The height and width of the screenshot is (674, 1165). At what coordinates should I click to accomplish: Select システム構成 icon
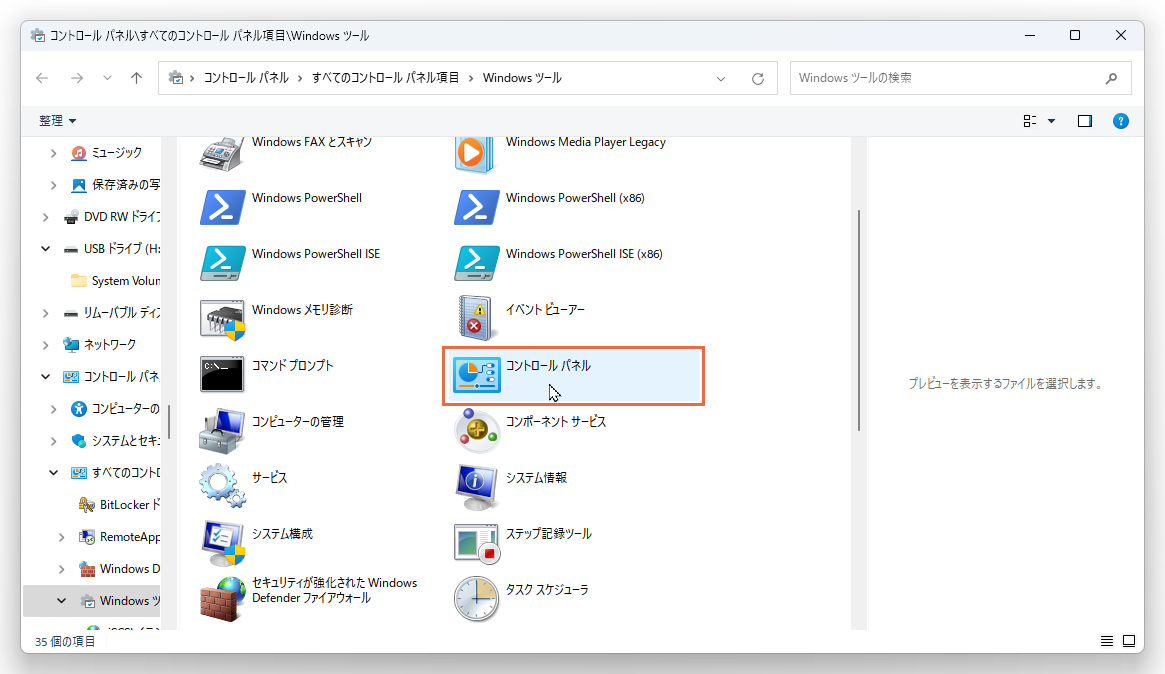(x=222, y=542)
